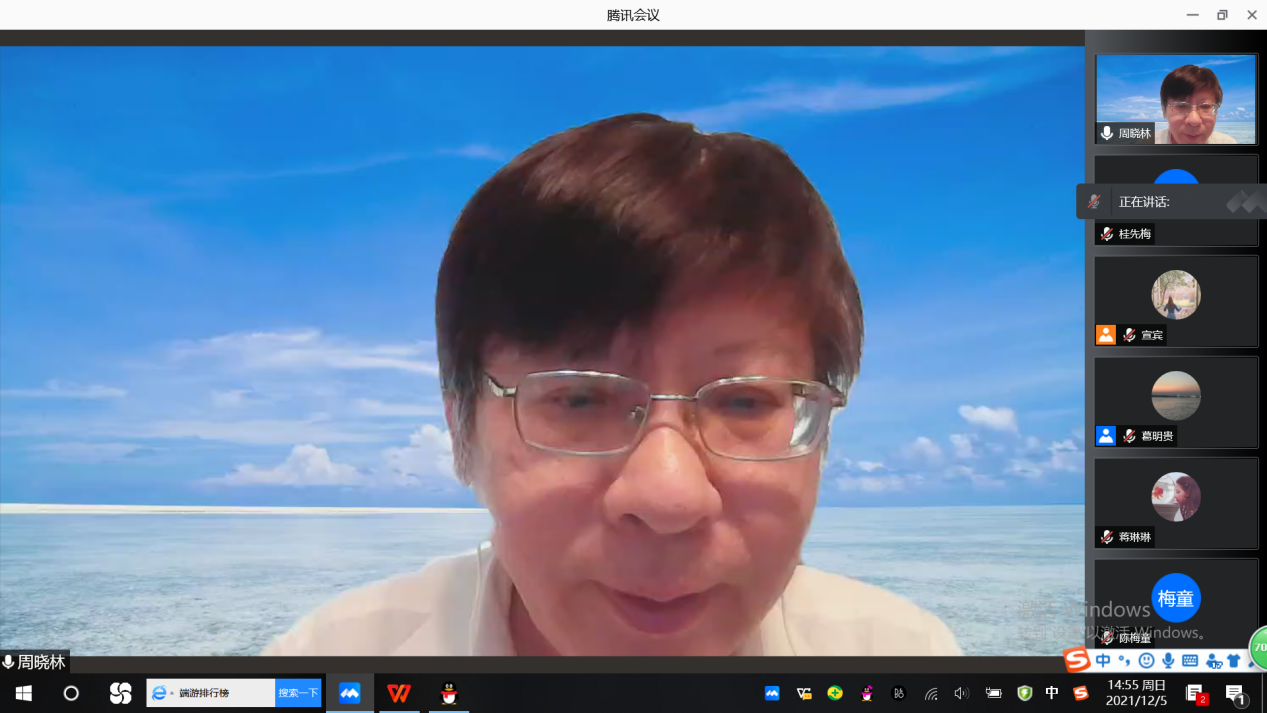Open WPS Office from the taskbar
Screen dimensions: 1267x713
[x=399, y=693]
